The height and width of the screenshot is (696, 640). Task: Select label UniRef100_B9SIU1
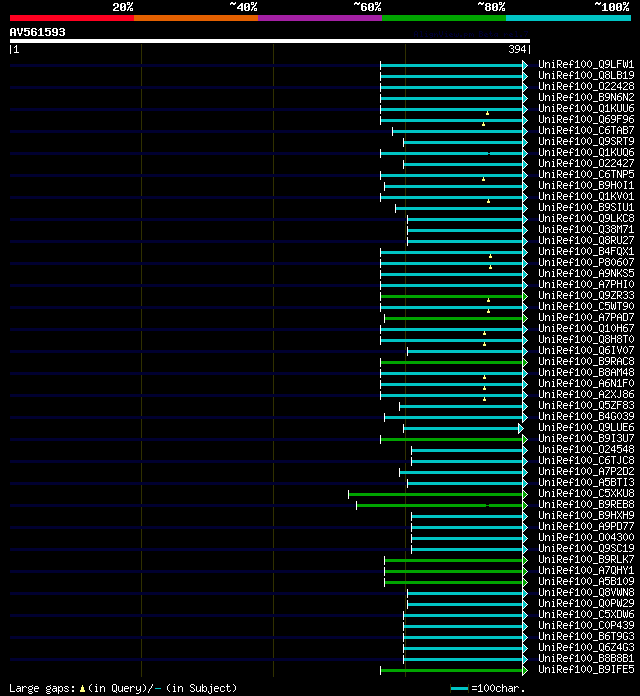586,208
